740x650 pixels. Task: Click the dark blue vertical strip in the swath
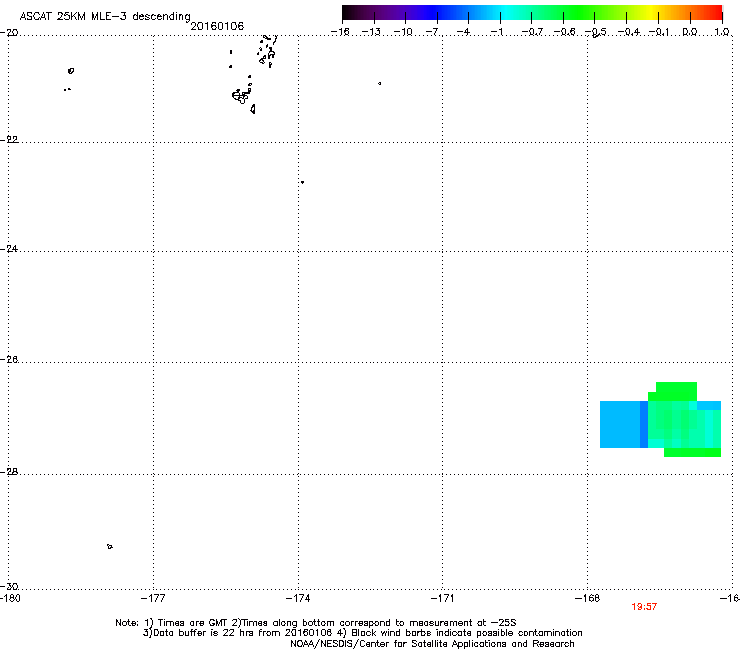pyautogui.click(x=644, y=424)
